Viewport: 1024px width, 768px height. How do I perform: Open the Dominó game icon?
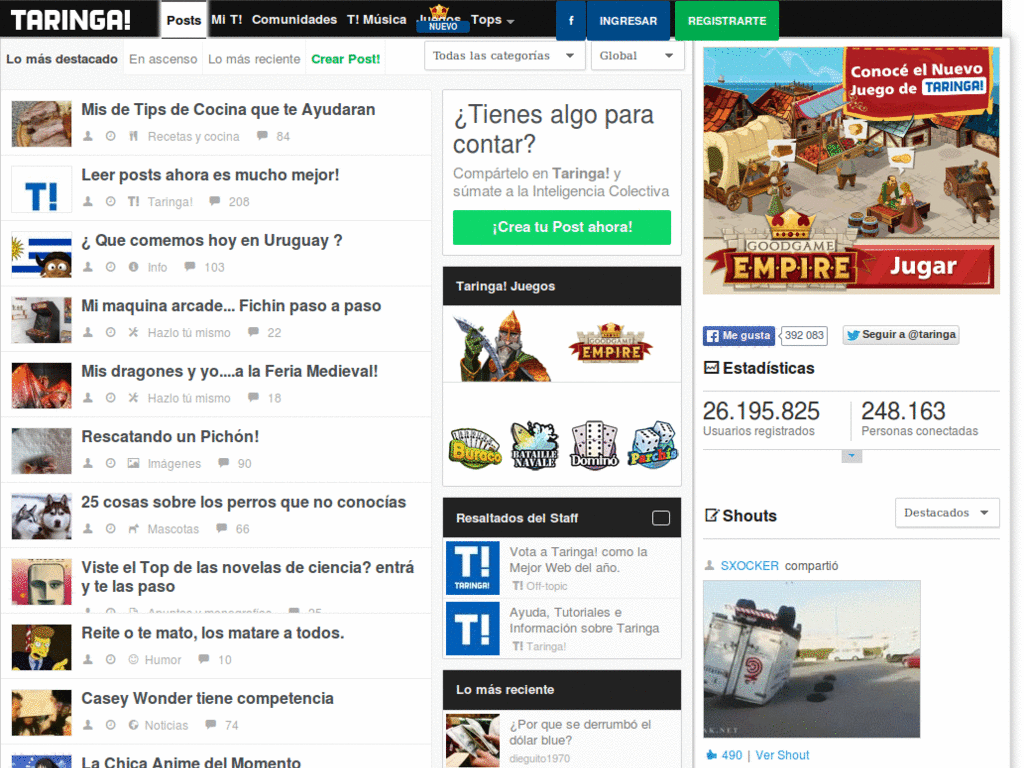[x=594, y=445]
